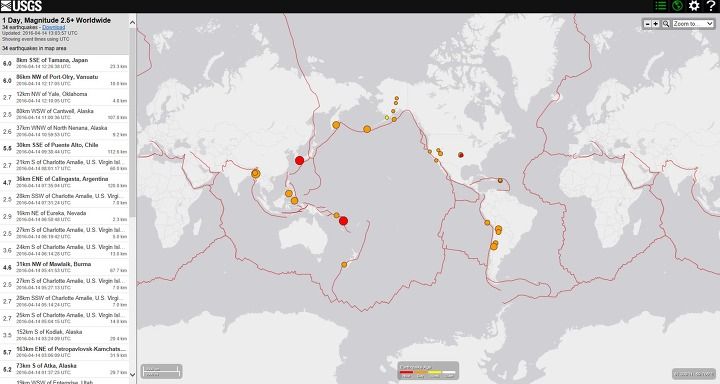The image size is (720, 384).
Task: Zoom in with the plus button
Action: [656, 24]
